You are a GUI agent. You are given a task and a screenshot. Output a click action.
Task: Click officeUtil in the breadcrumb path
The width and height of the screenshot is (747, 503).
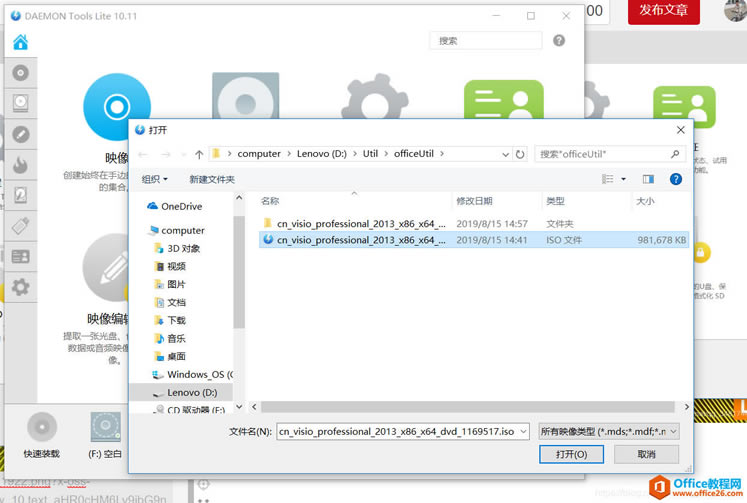pos(414,154)
